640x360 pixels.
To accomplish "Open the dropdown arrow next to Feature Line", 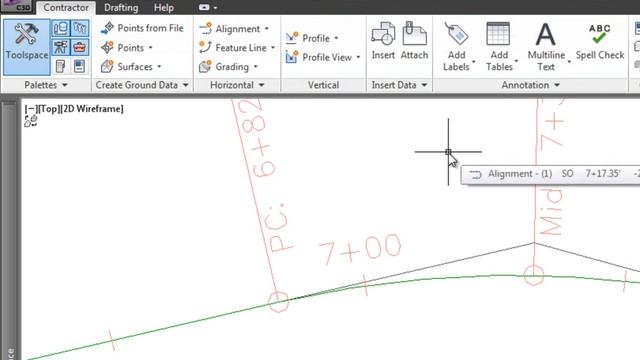I will (x=273, y=48).
